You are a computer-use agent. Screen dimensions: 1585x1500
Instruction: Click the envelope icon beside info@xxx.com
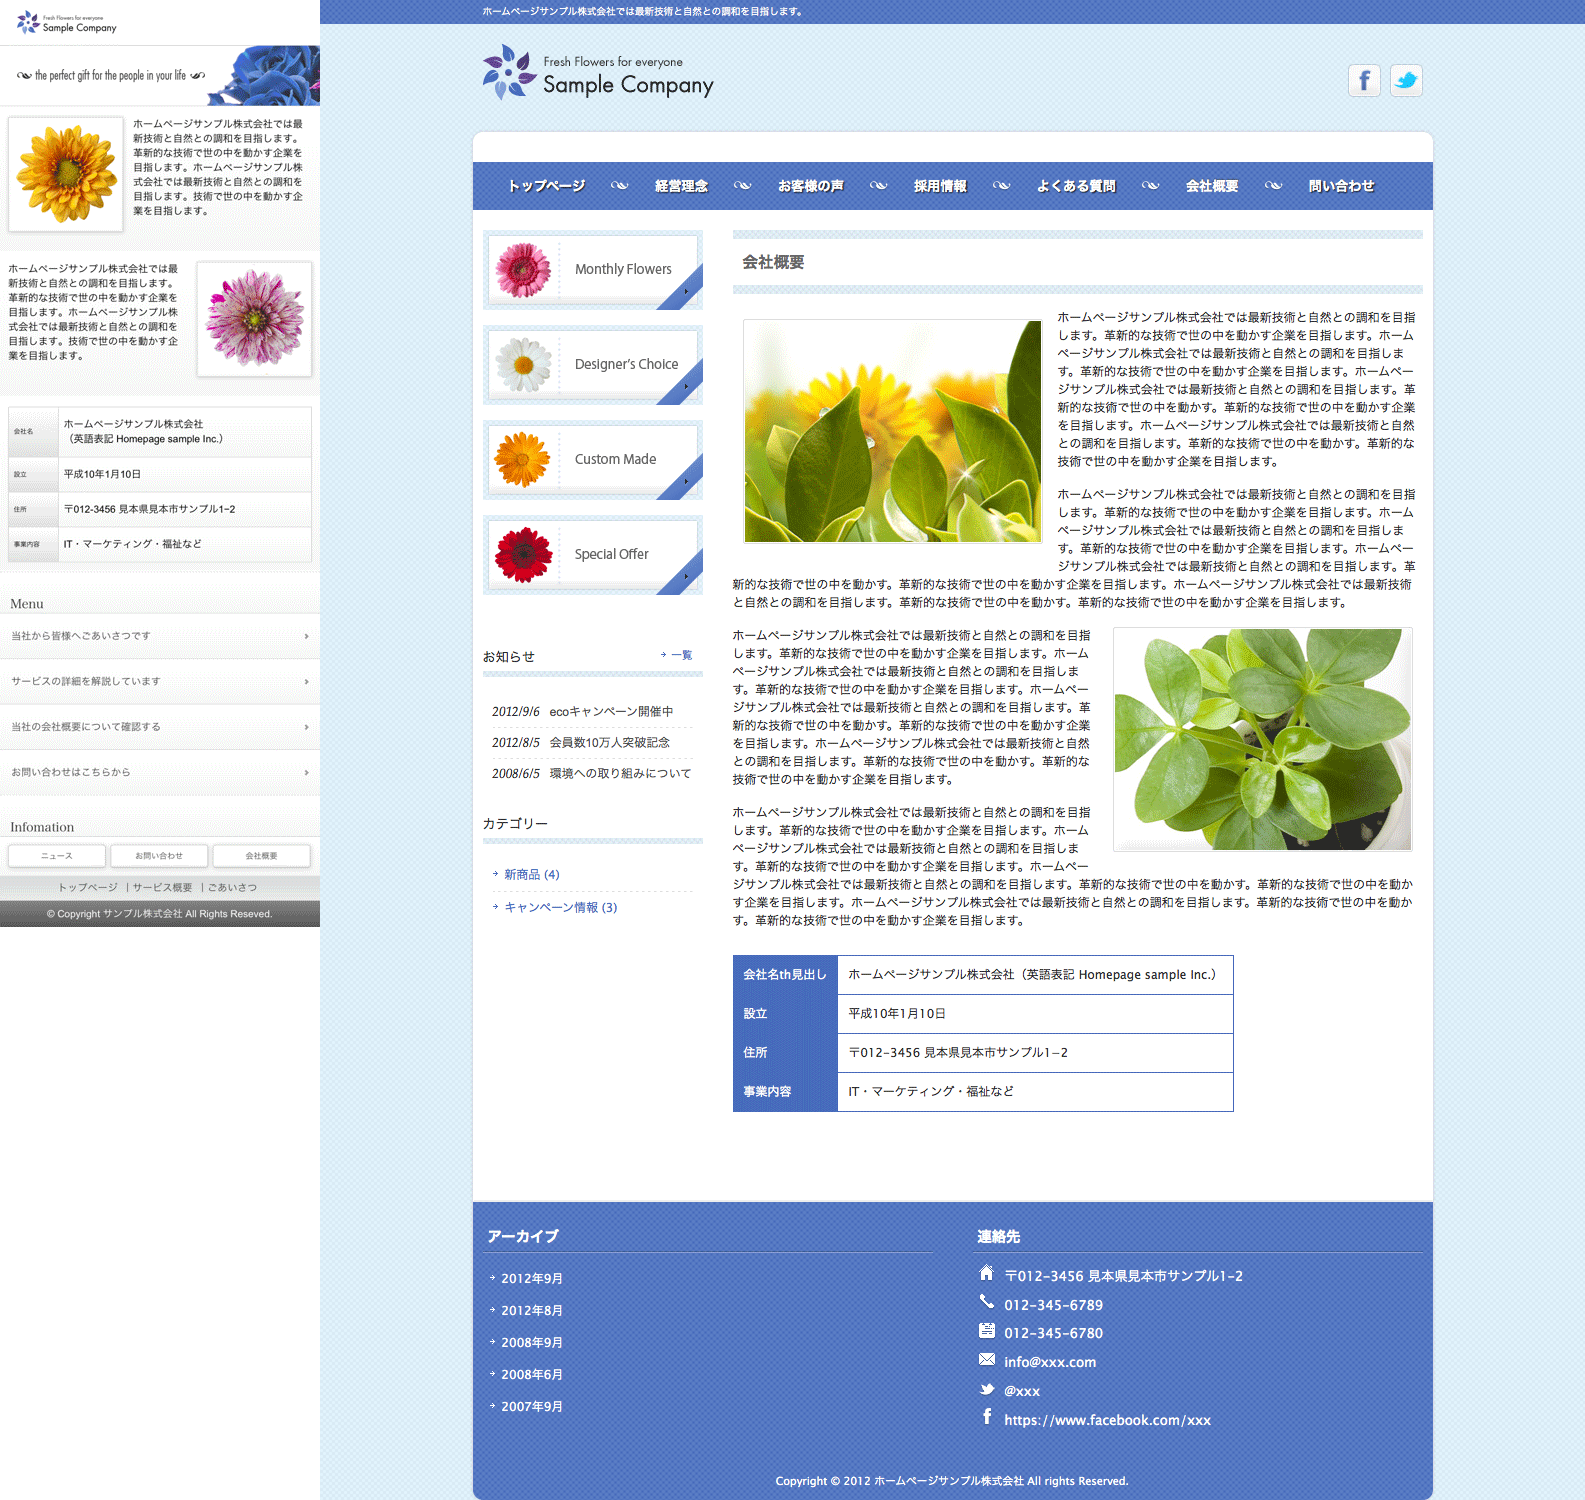(987, 1360)
